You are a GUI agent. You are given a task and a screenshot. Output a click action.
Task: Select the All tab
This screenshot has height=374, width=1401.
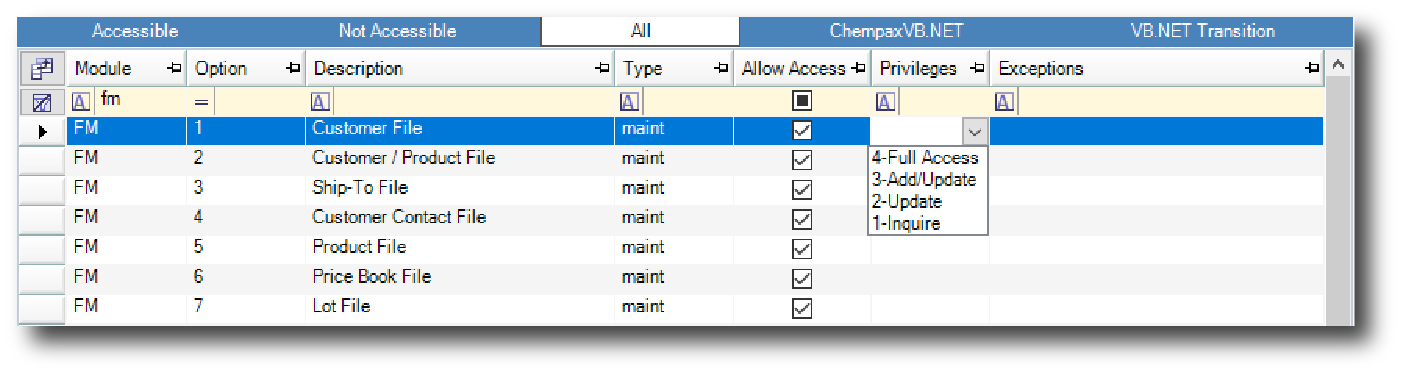click(x=641, y=31)
